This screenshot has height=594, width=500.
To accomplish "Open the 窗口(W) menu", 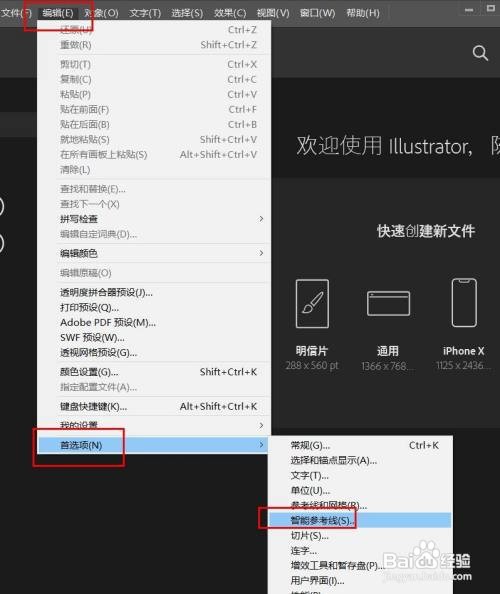I will tap(317, 13).
